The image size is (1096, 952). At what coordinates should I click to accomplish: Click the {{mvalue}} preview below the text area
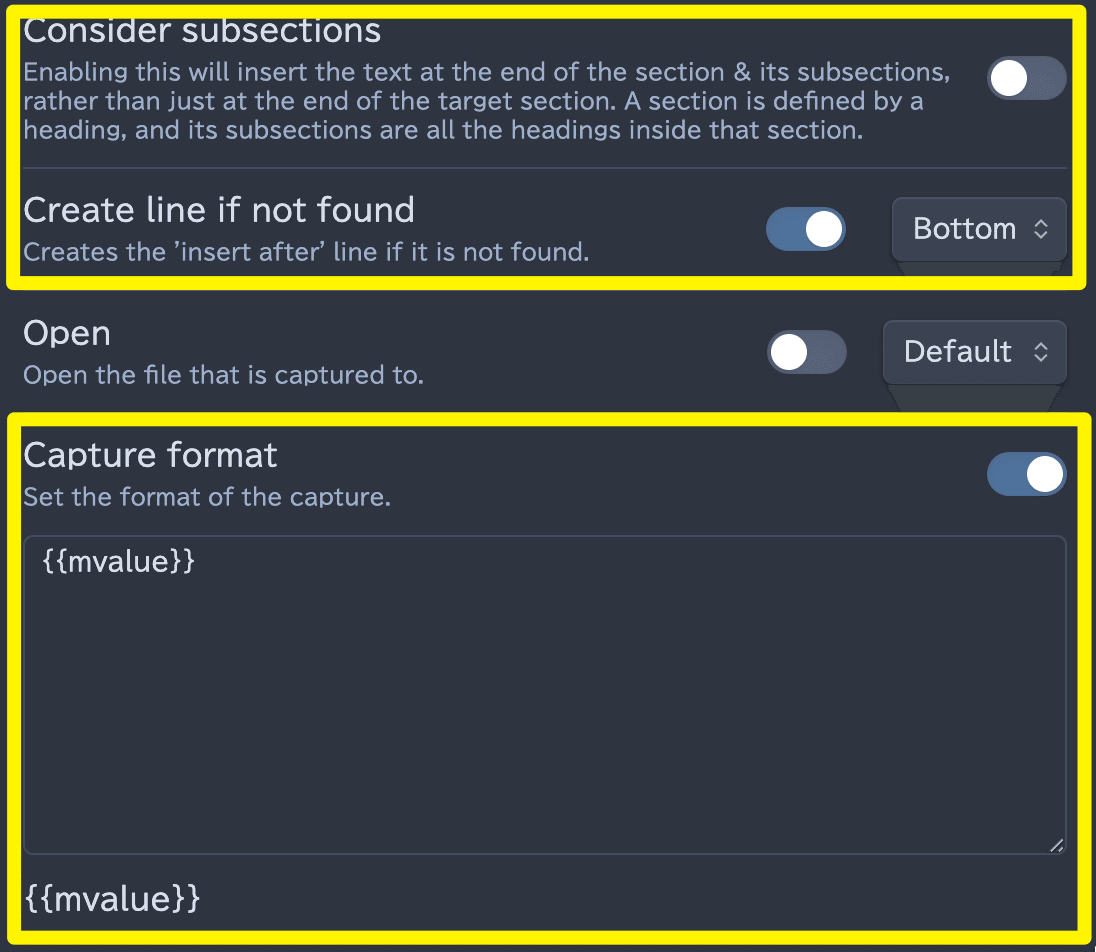pyautogui.click(x=113, y=898)
